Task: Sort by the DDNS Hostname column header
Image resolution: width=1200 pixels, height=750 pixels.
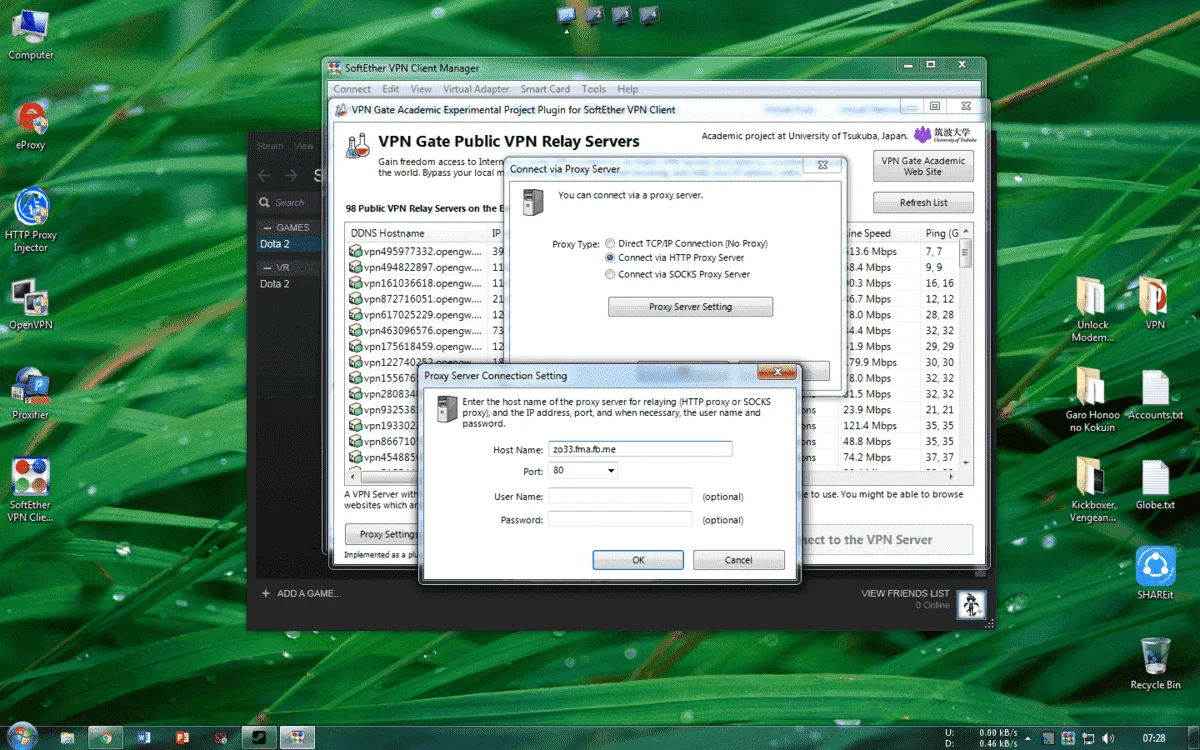Action: point(416,233)
